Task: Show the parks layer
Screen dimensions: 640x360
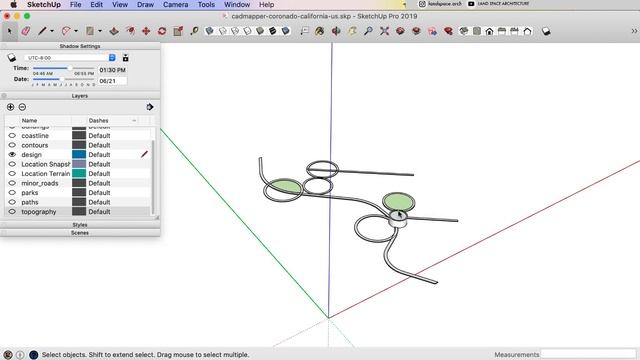Action: pyautogui.click(x=12, y=193)
